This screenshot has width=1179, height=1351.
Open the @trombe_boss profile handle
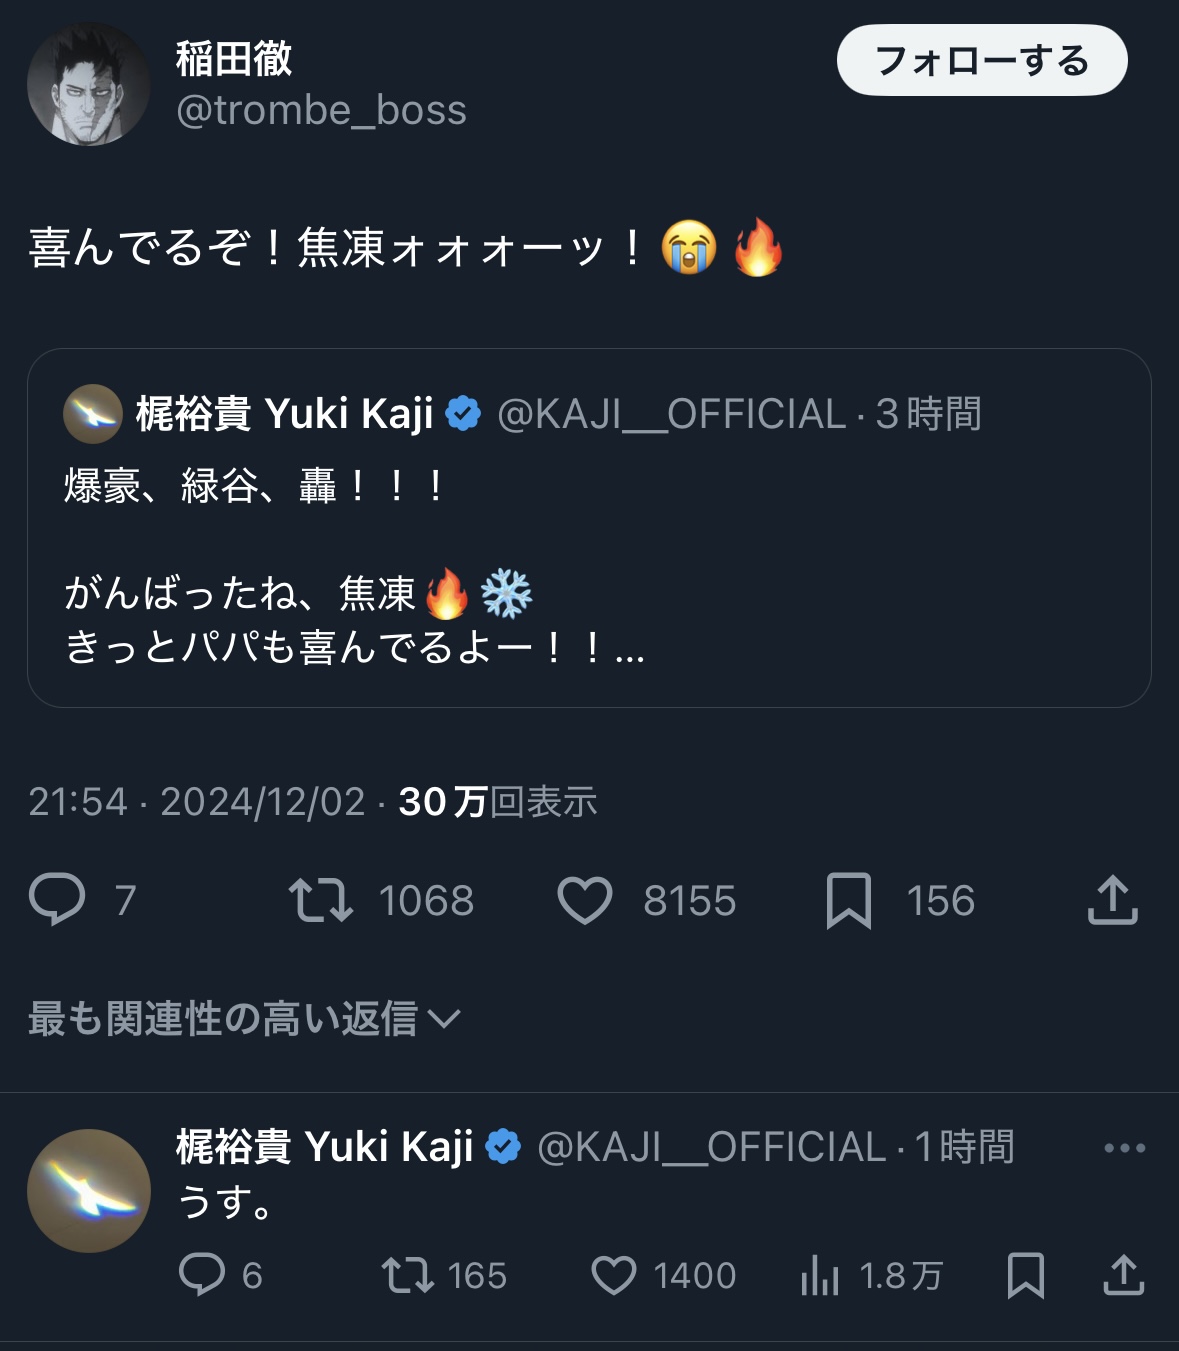[321, 111]
